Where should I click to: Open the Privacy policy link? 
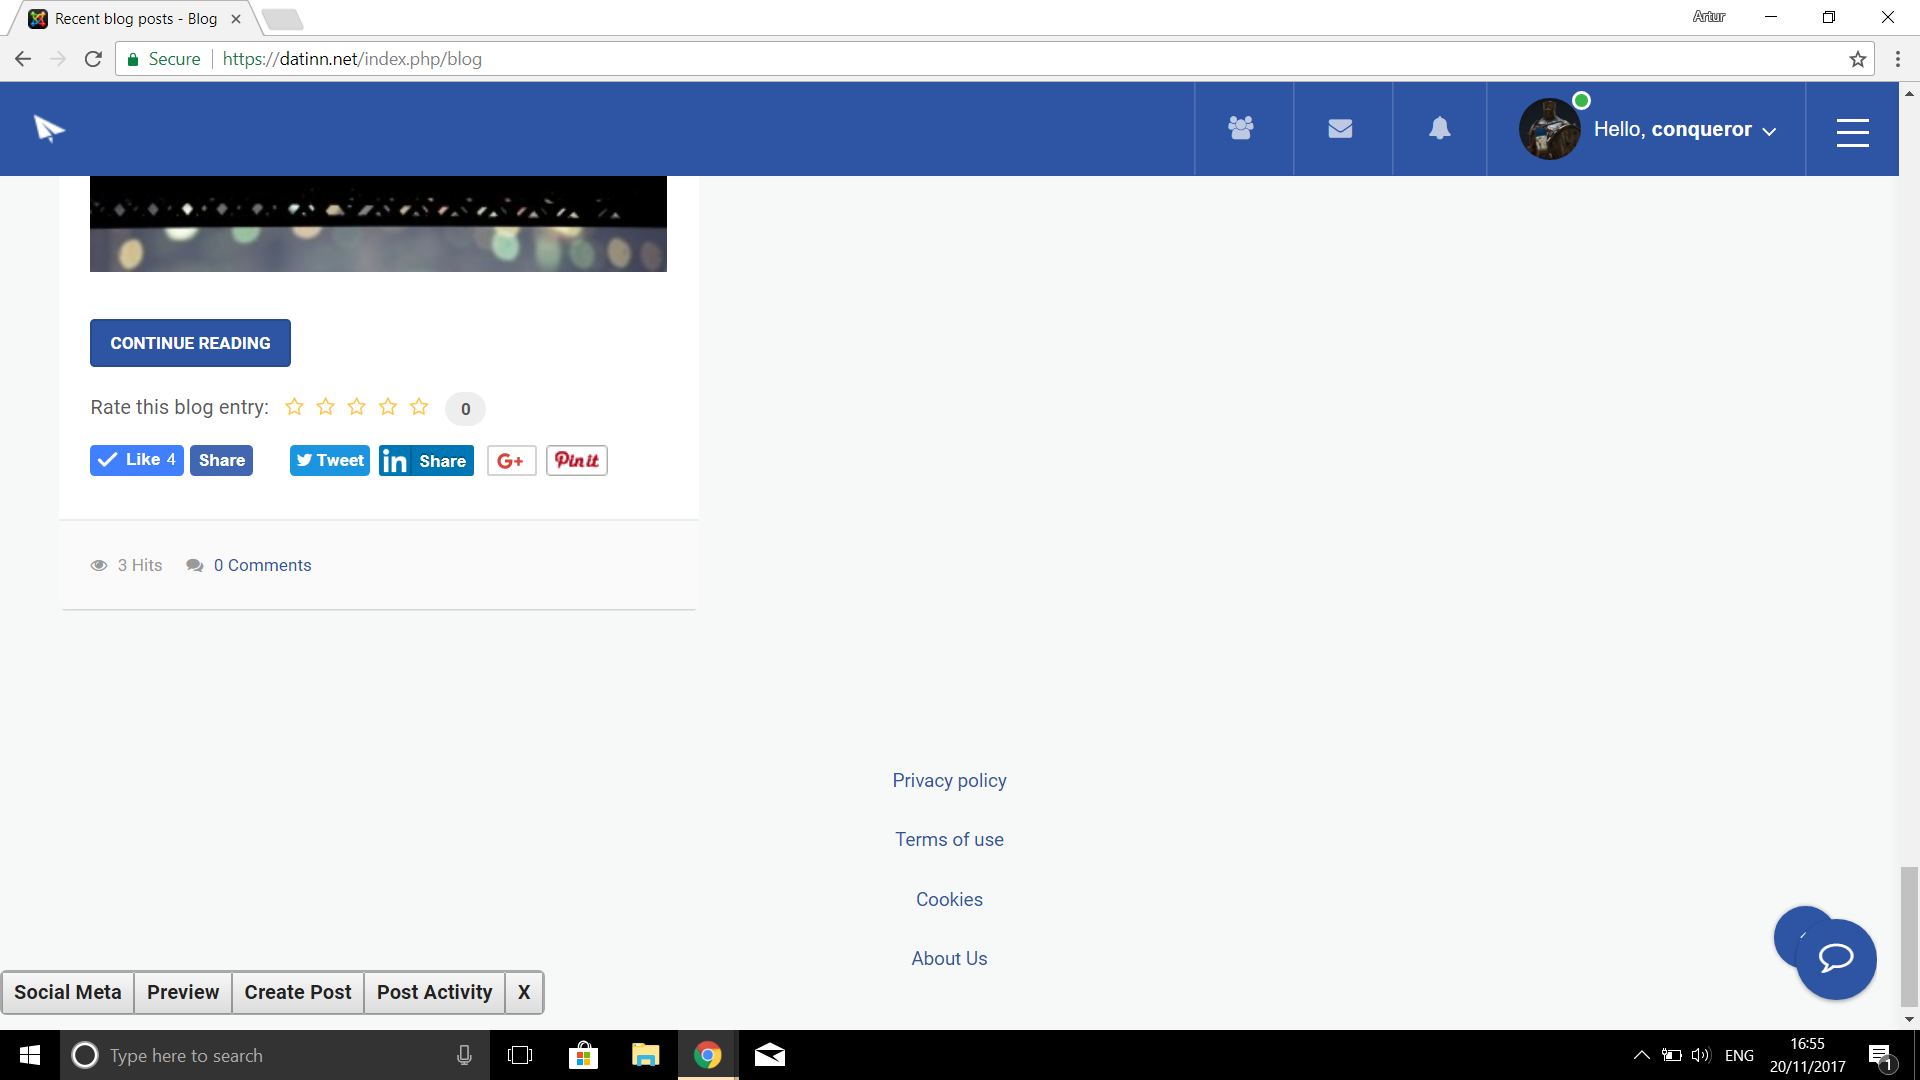coord(949,780)
